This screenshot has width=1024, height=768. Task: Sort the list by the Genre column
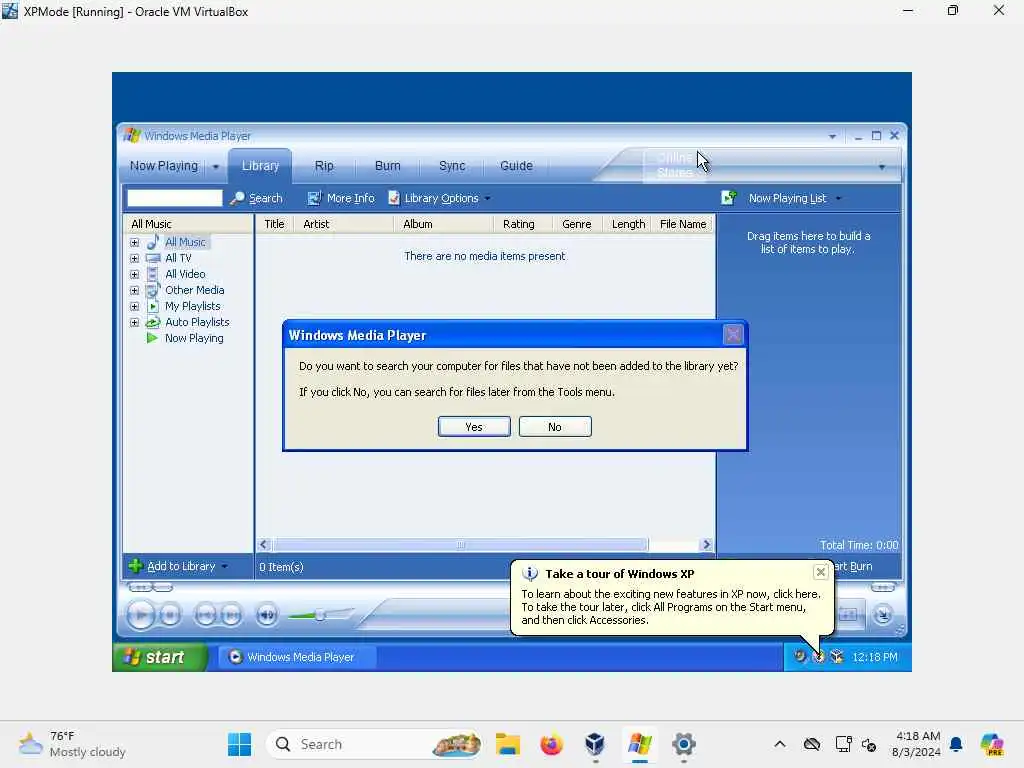[577, 224]
